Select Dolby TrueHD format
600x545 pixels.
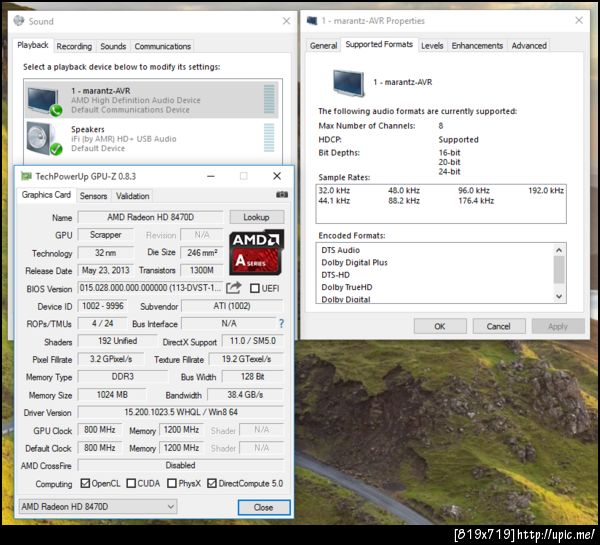coord(347,287)
